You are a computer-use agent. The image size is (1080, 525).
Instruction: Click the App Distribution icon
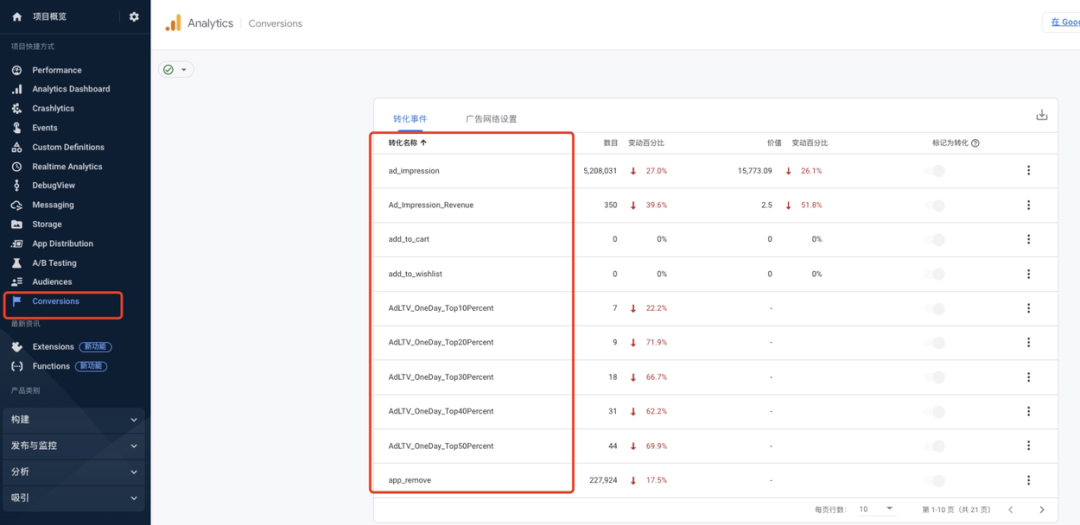17,243
